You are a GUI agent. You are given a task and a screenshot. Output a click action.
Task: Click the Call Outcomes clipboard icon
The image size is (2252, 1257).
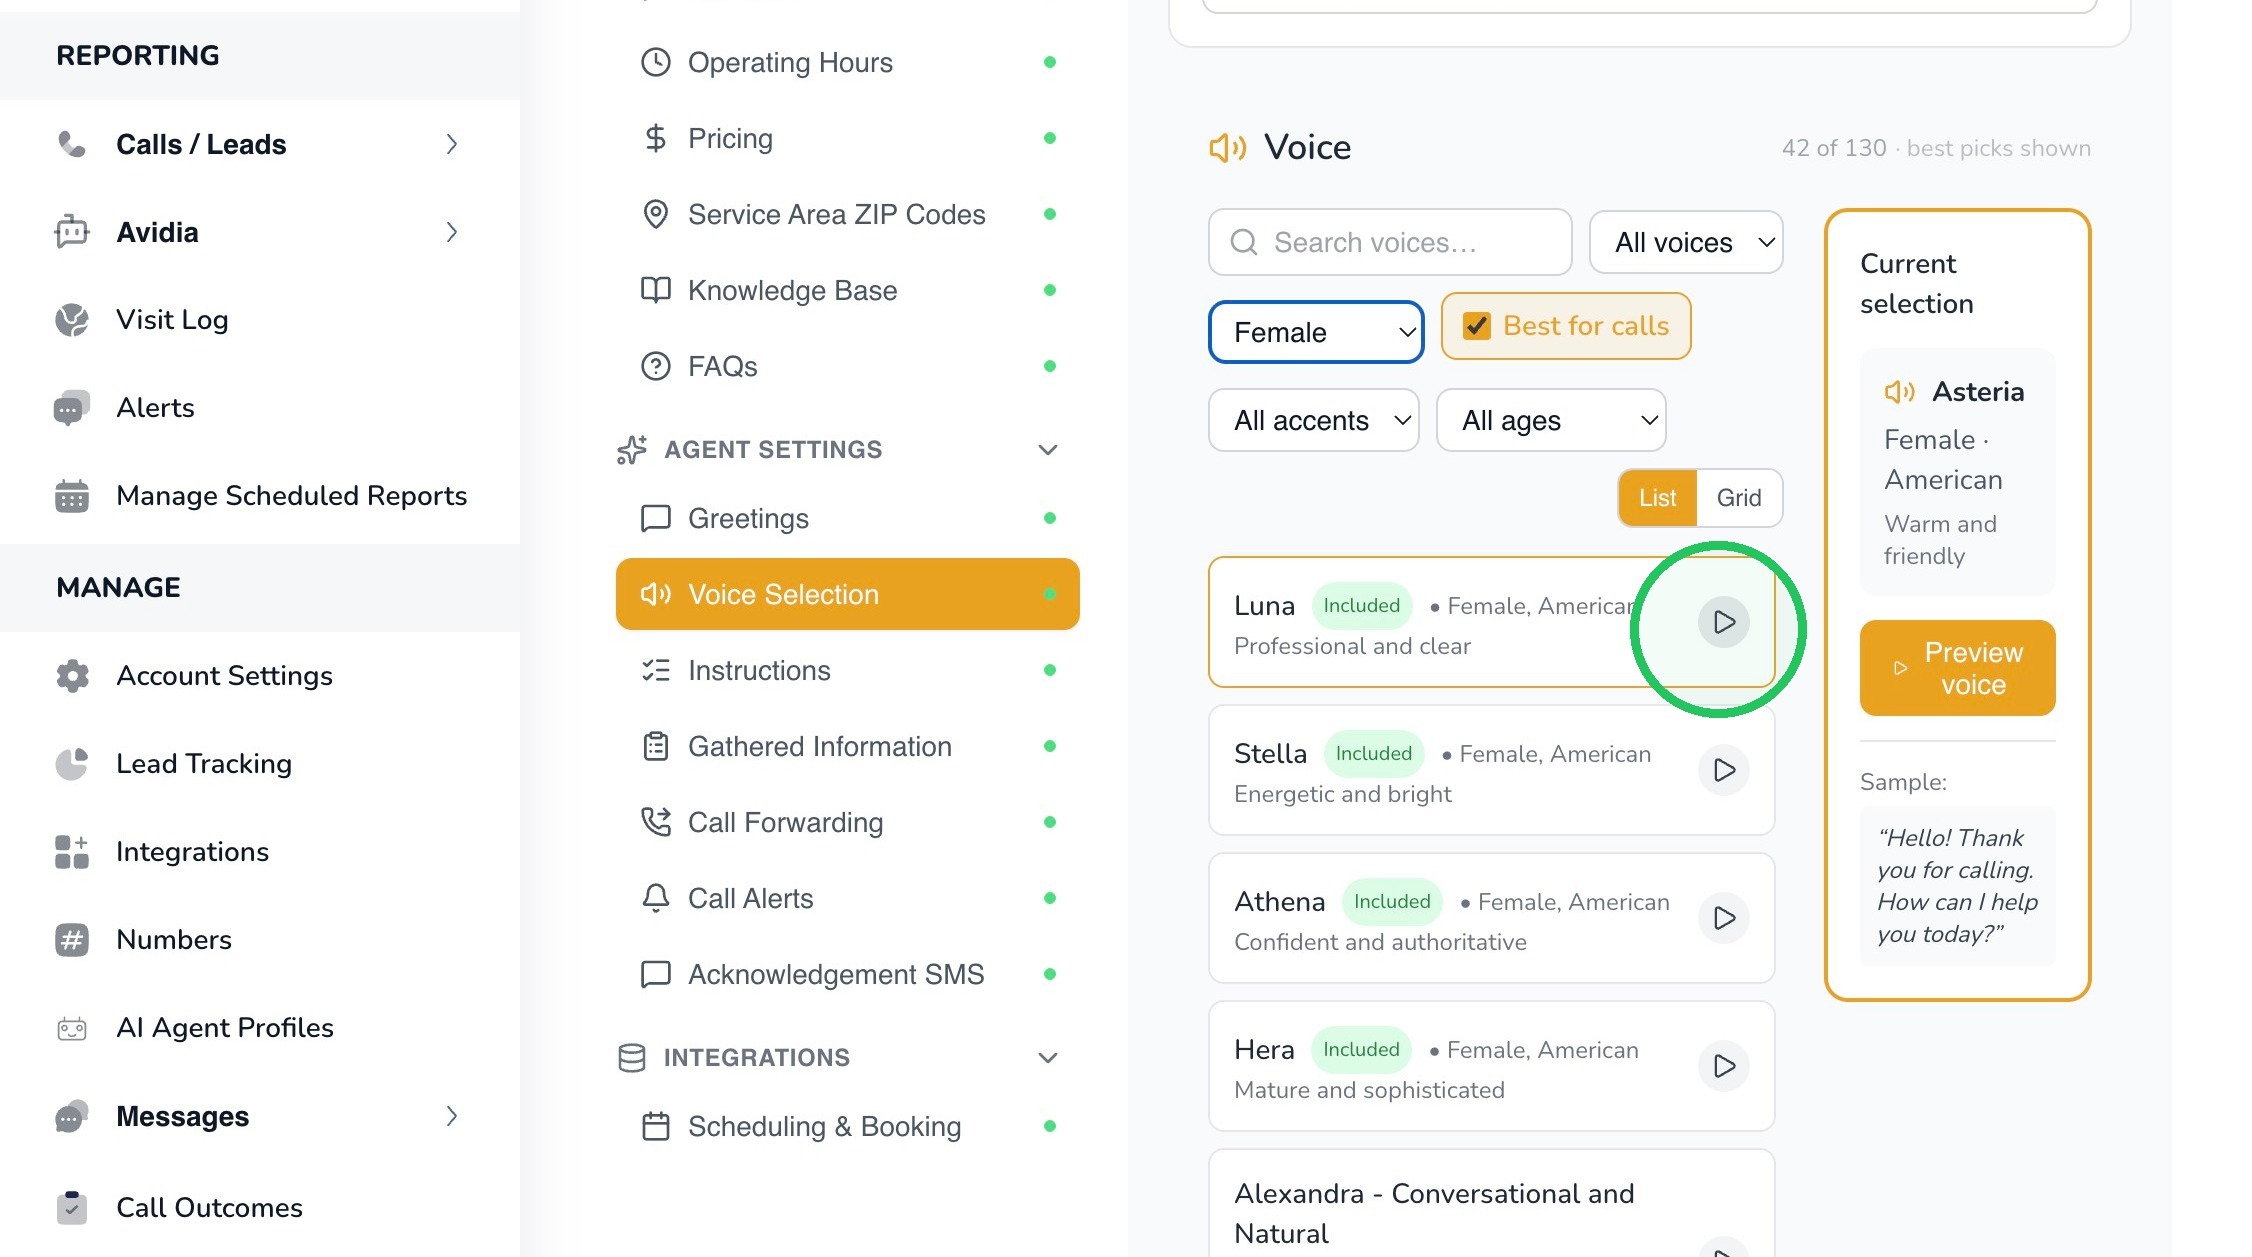coord(71,1208)
